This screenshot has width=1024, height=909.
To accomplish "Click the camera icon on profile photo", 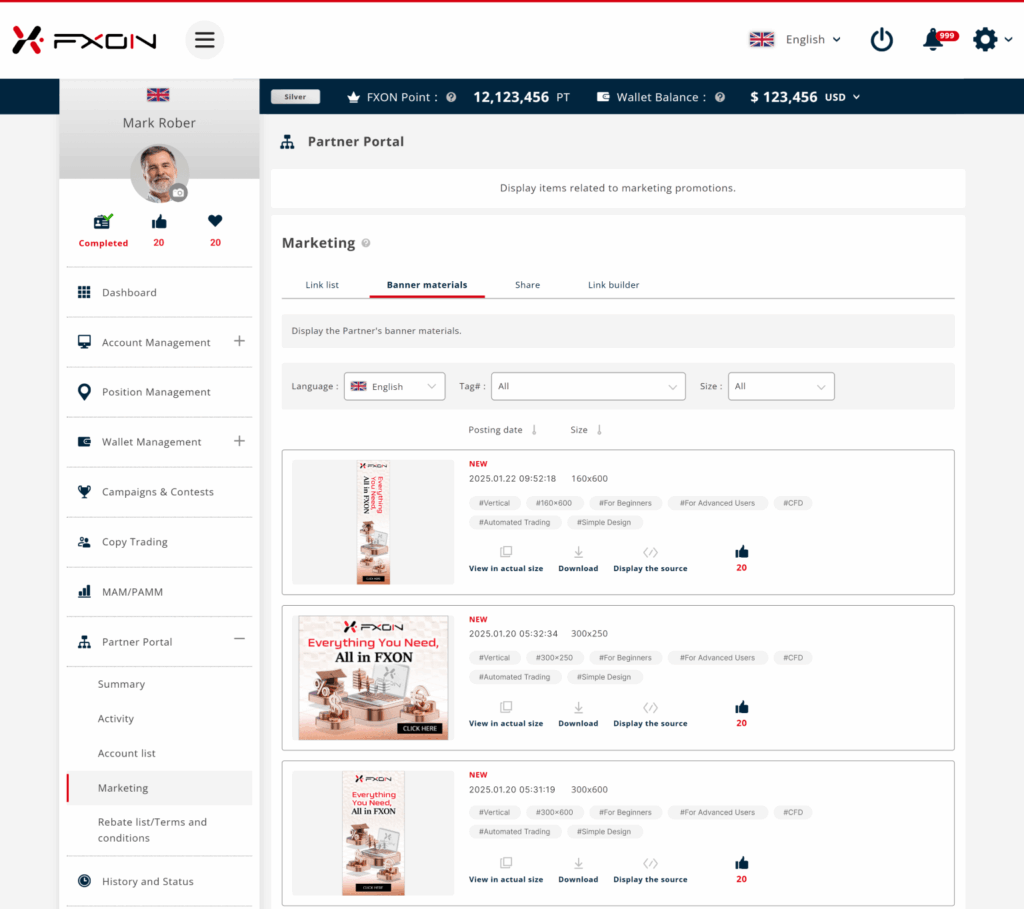I will pos(178,193).
